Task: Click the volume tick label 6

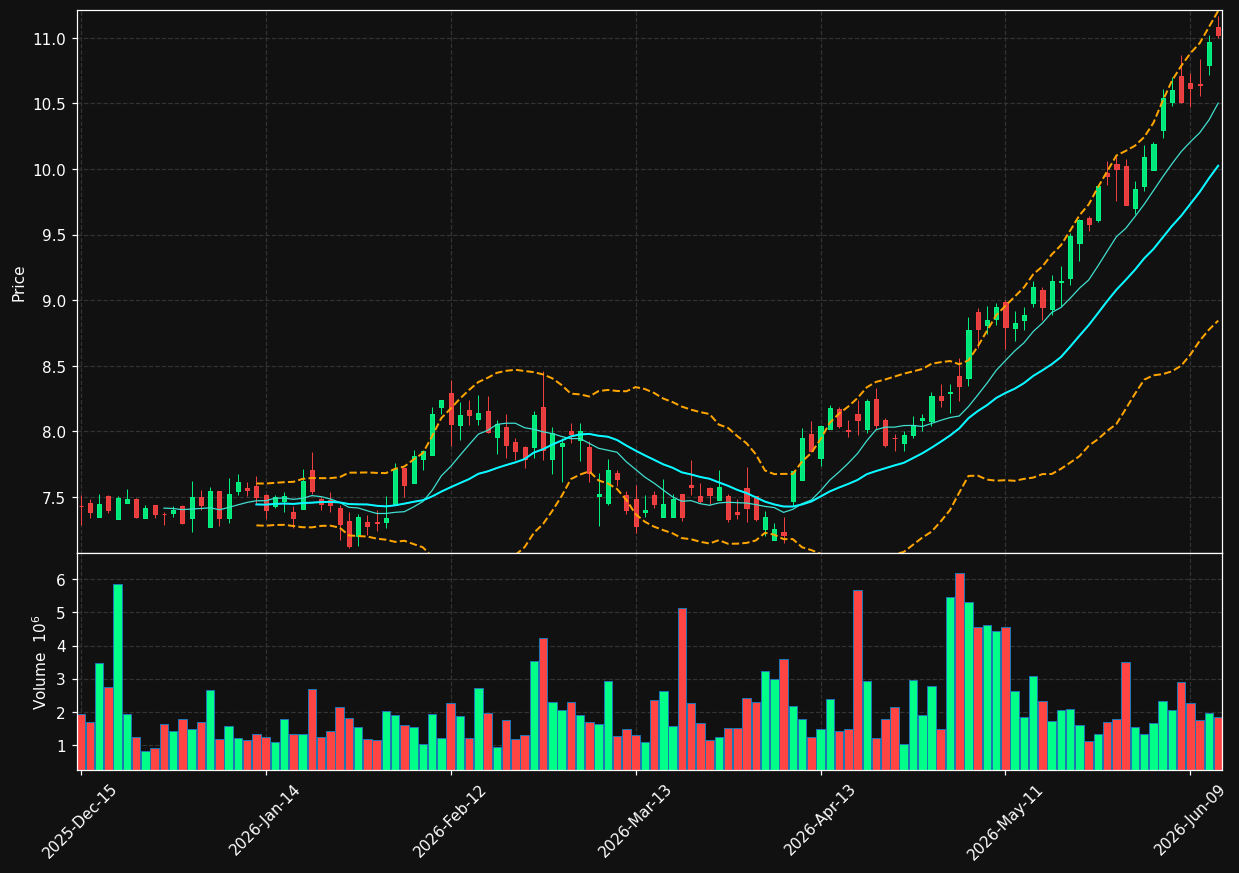Action: coord(61,580)
